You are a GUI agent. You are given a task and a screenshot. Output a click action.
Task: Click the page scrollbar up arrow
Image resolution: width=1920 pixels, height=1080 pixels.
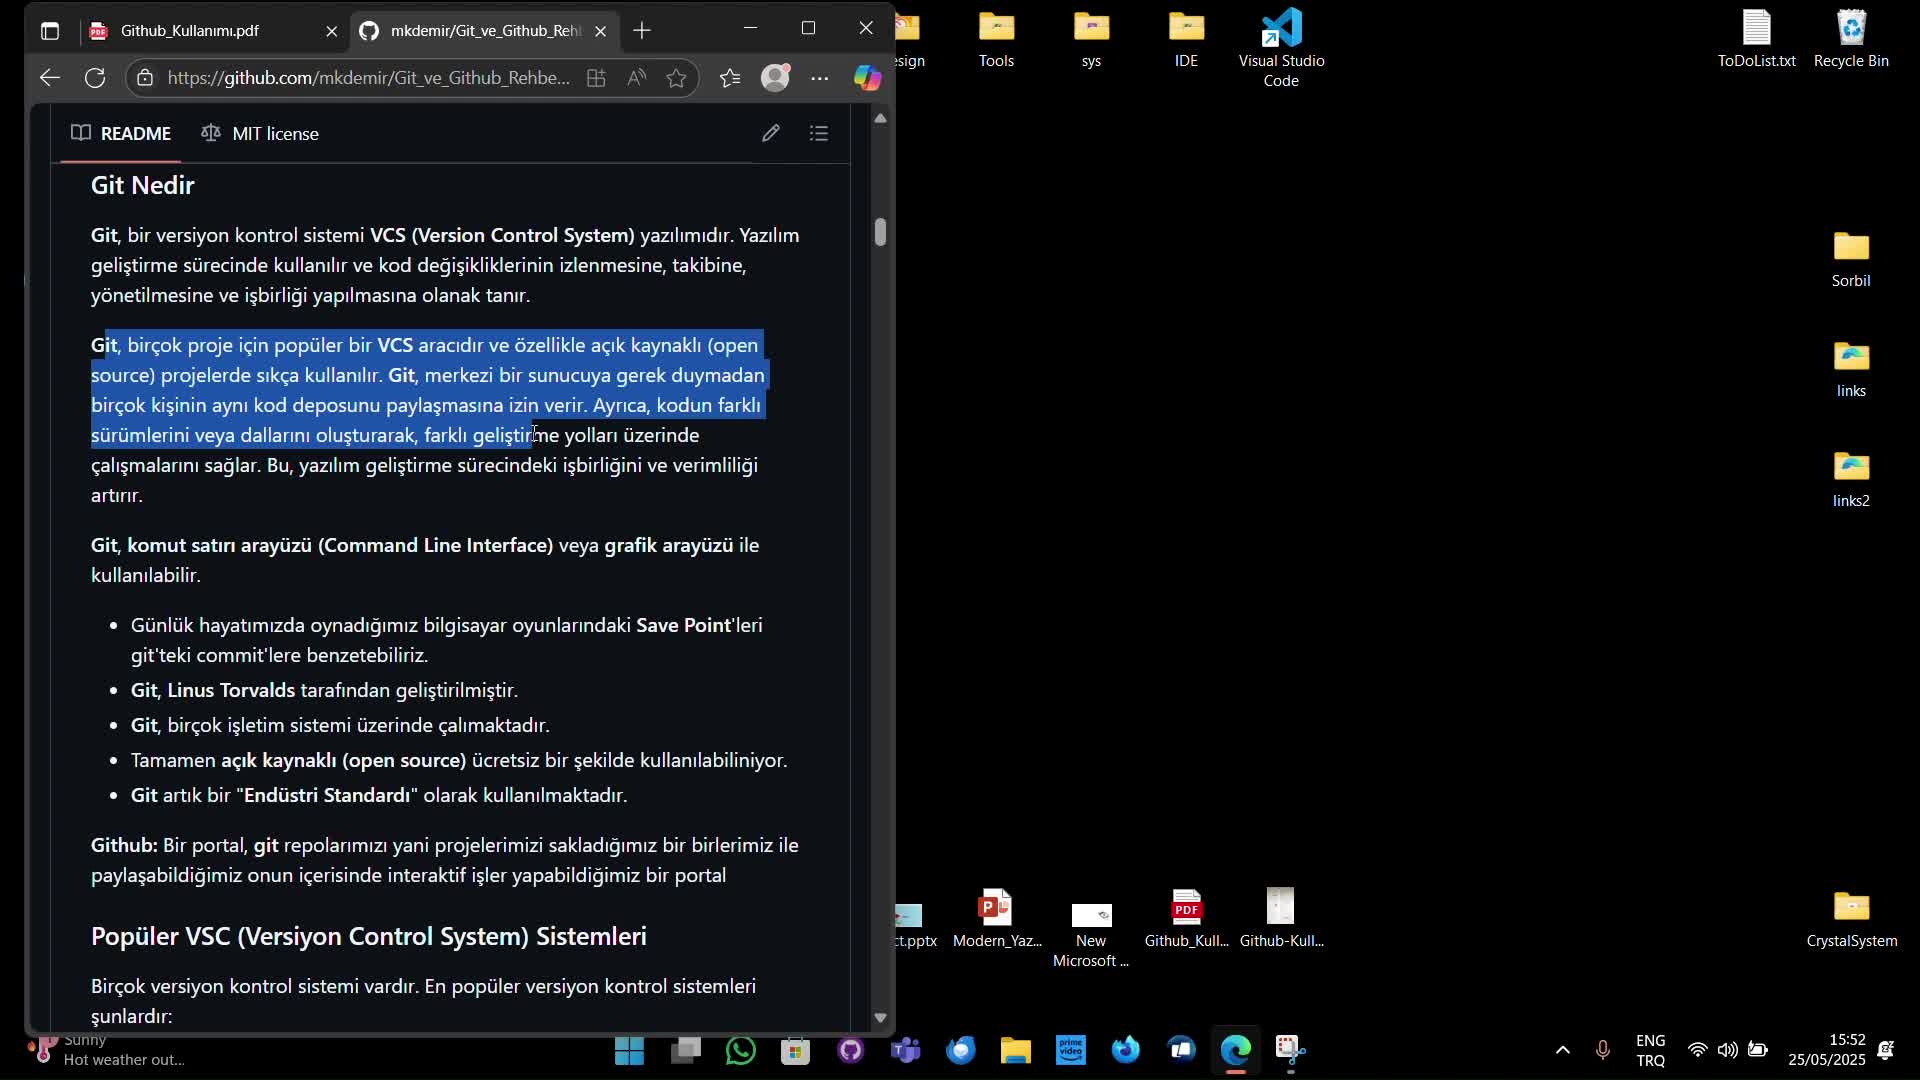click(880, 118)
